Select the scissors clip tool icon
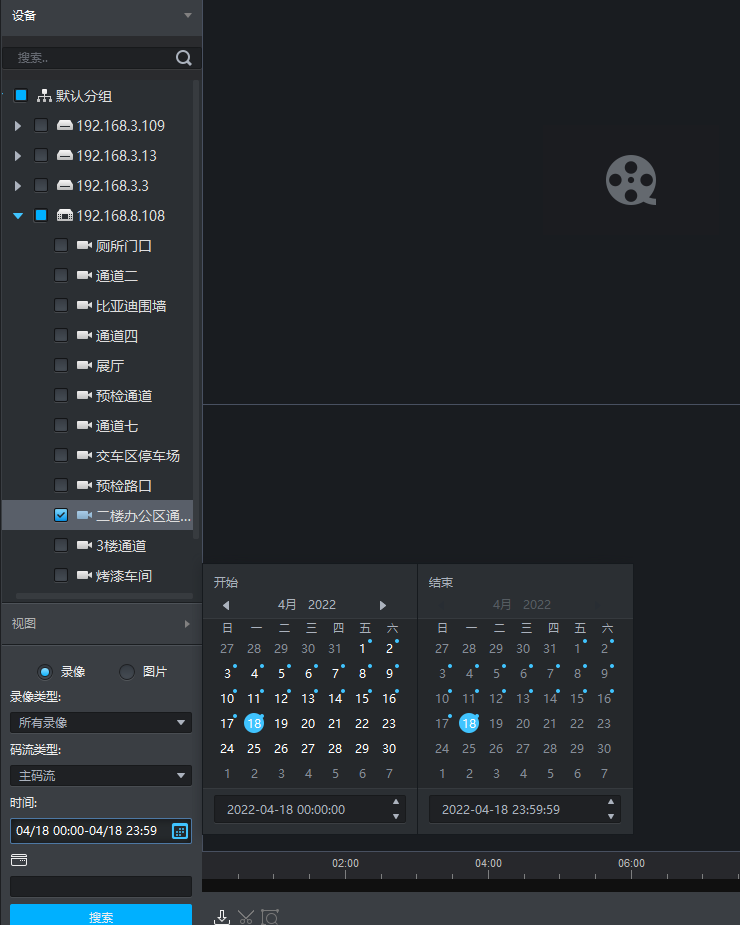 coord(245,917)
